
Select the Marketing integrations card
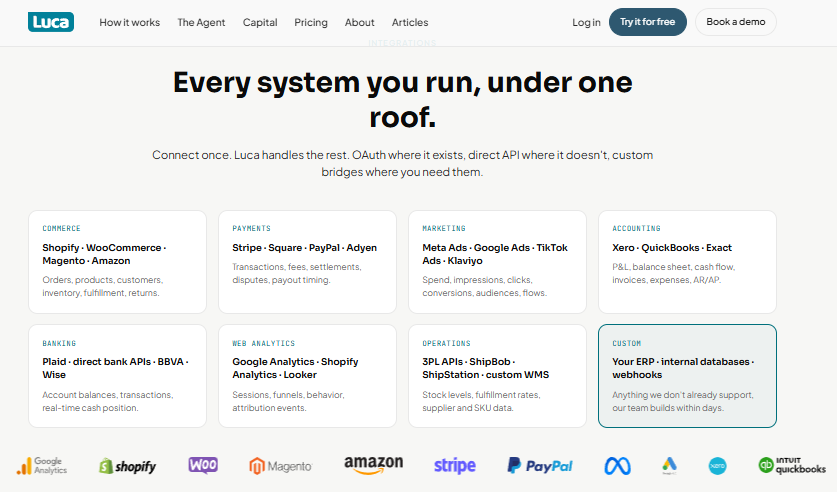[x=498, y=262]
